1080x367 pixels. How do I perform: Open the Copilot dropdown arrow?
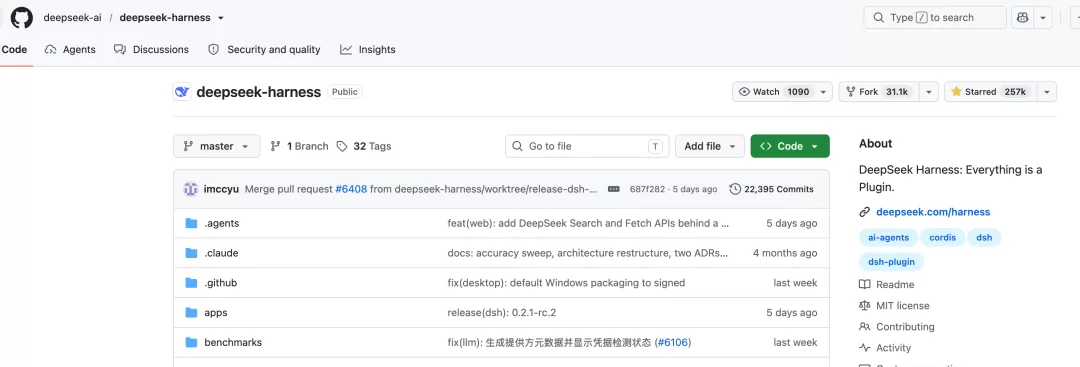(1043, 17)
